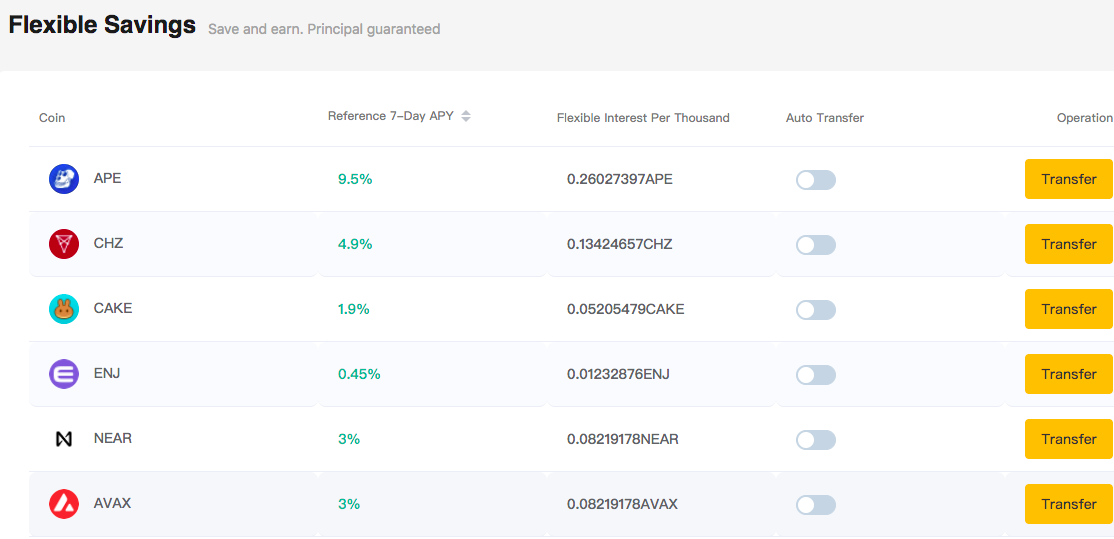Image resolution: width=1114 pixels, height=539 pixels.
Task: Transfer CAKE into flexible savings
Action: click(1069, 309)
